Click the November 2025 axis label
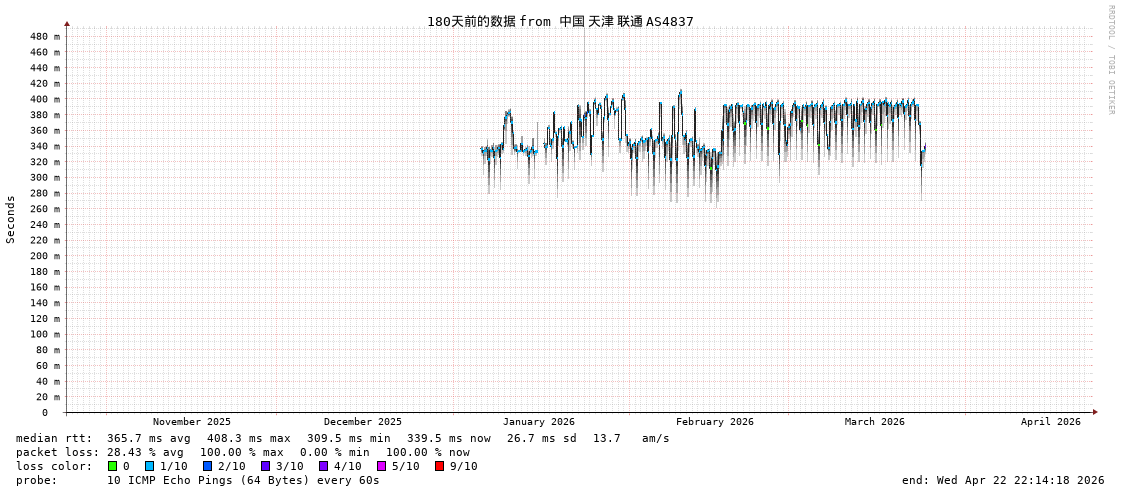 tap(191, 422)
